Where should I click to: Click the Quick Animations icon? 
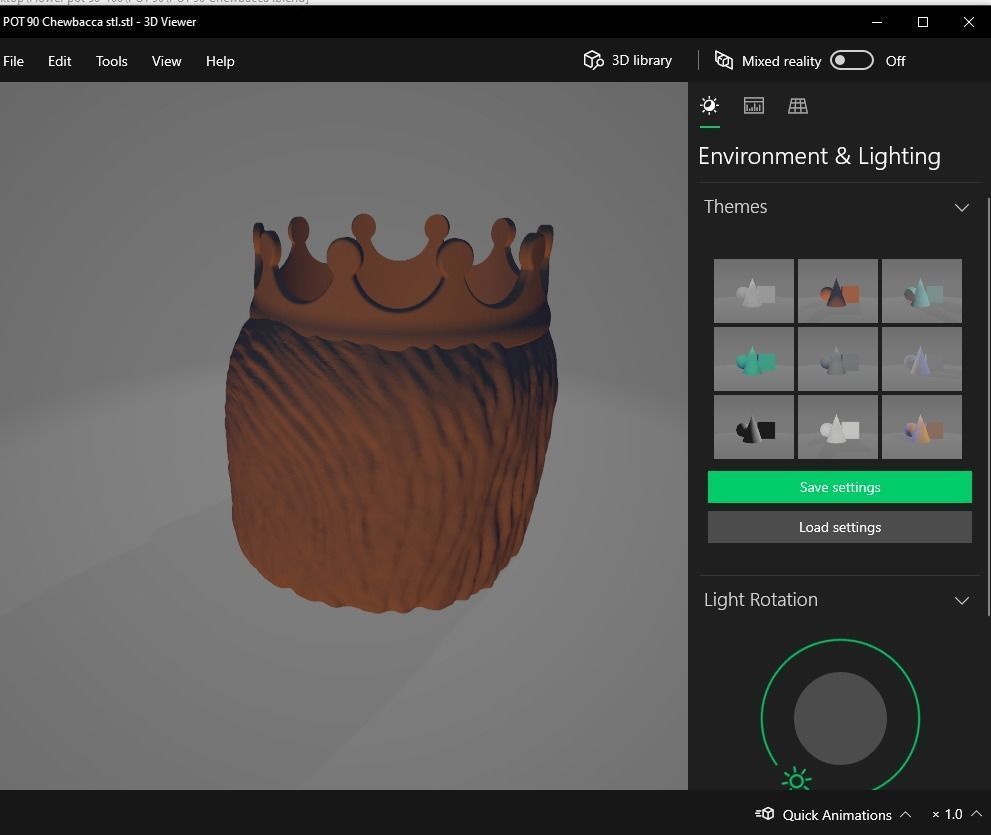[765, 814]
